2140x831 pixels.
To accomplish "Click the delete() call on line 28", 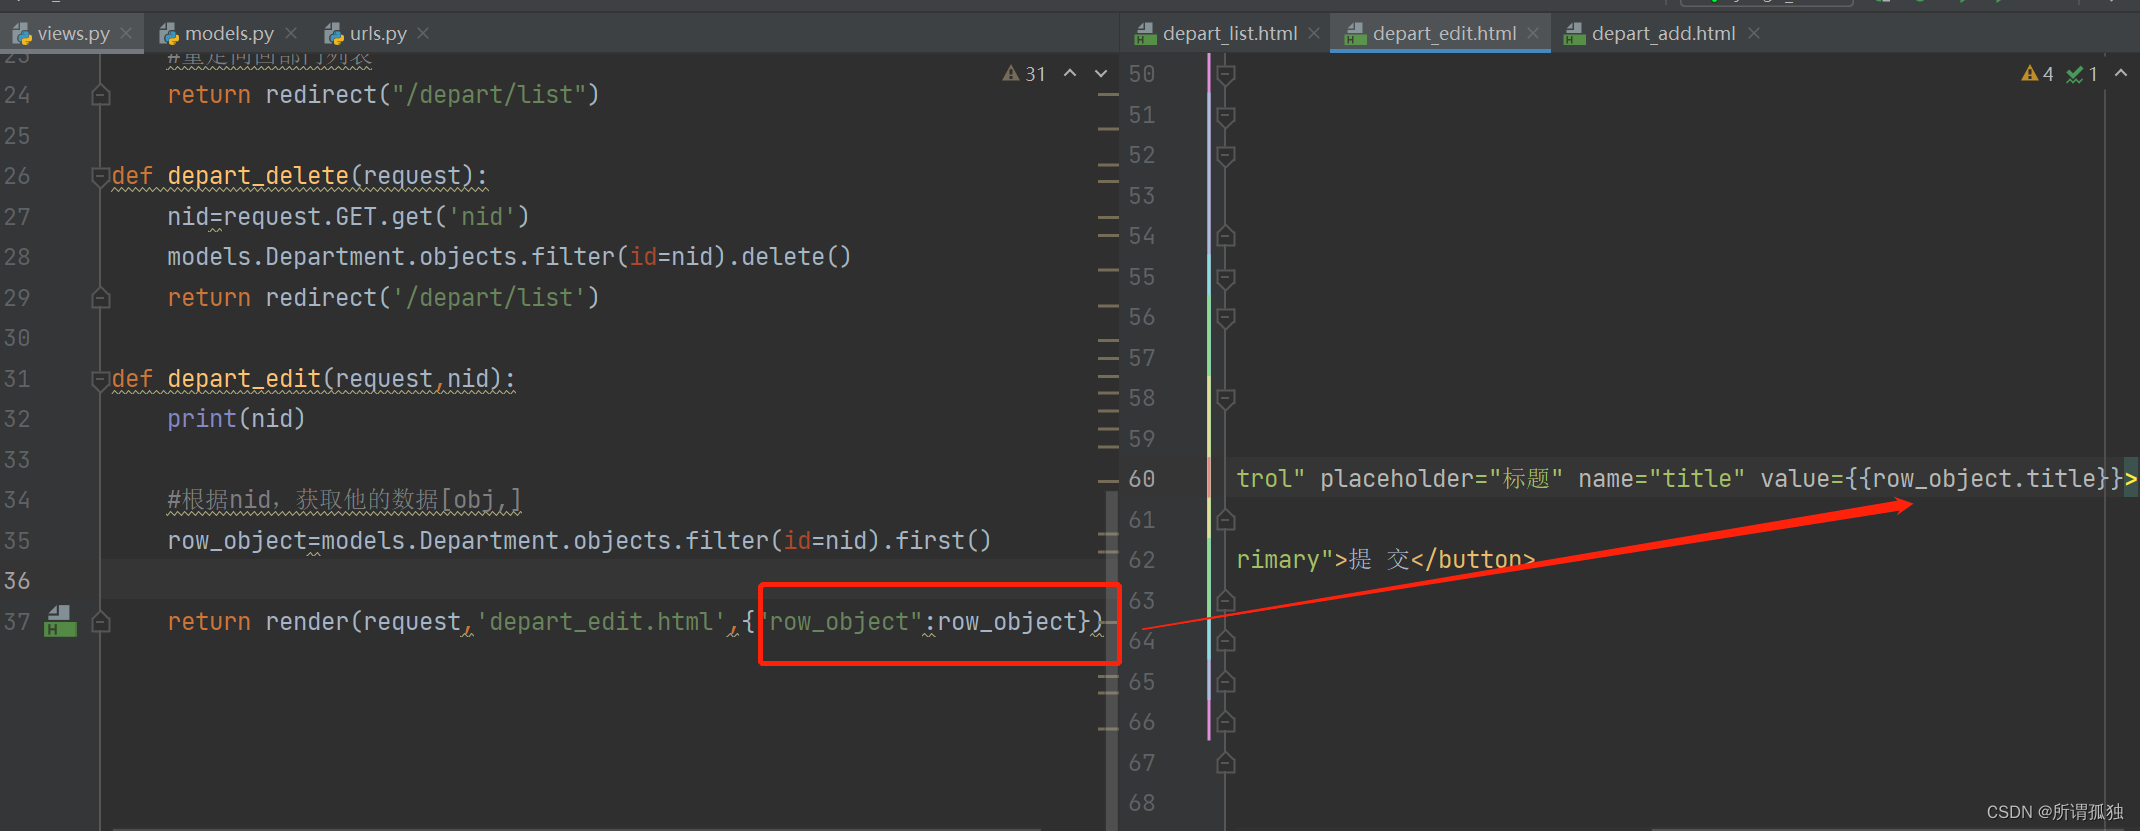I will (796, 257).
